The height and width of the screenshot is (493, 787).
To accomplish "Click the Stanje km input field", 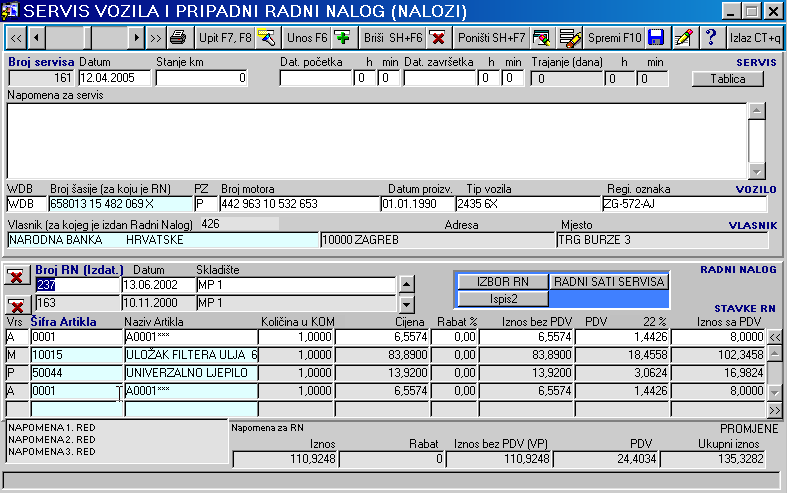I will pyautogui.click(x=201, y=78).
